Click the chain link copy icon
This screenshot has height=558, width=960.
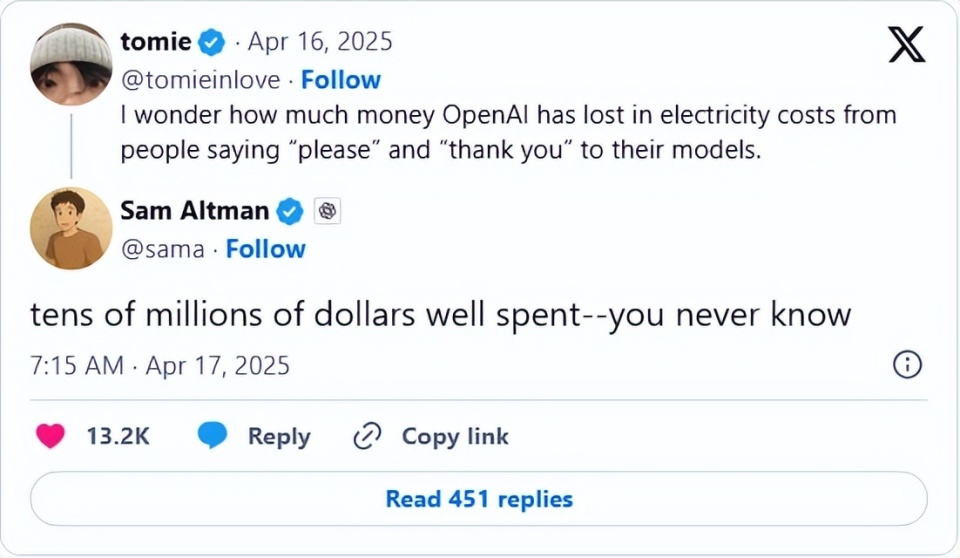click(368, 436)
